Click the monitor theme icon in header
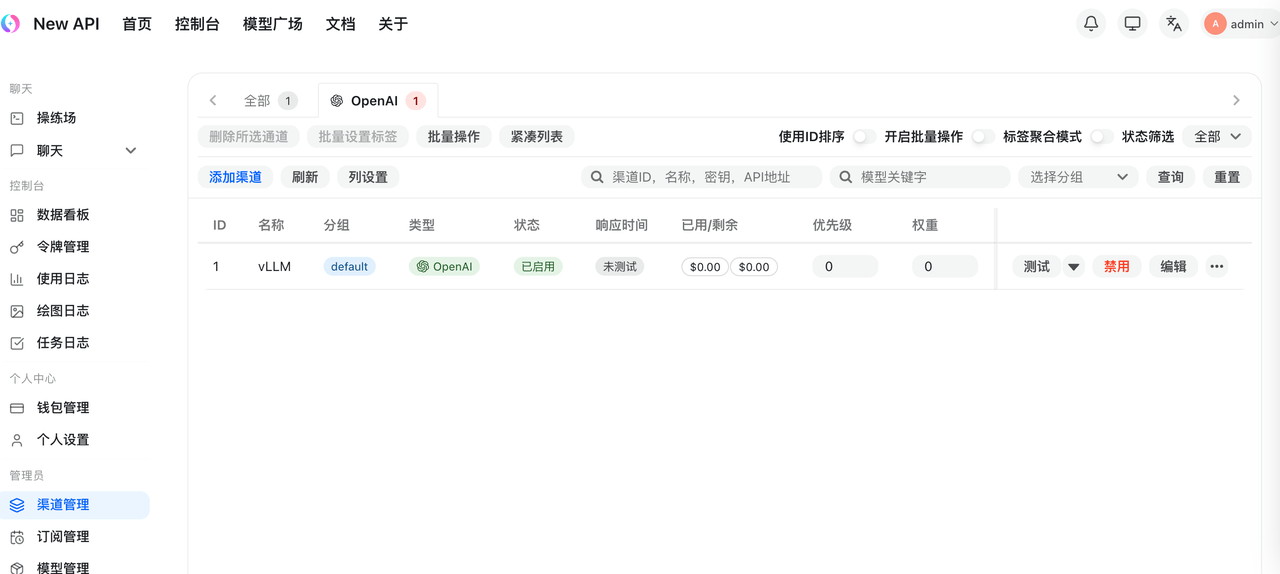 pos(1132,24)
